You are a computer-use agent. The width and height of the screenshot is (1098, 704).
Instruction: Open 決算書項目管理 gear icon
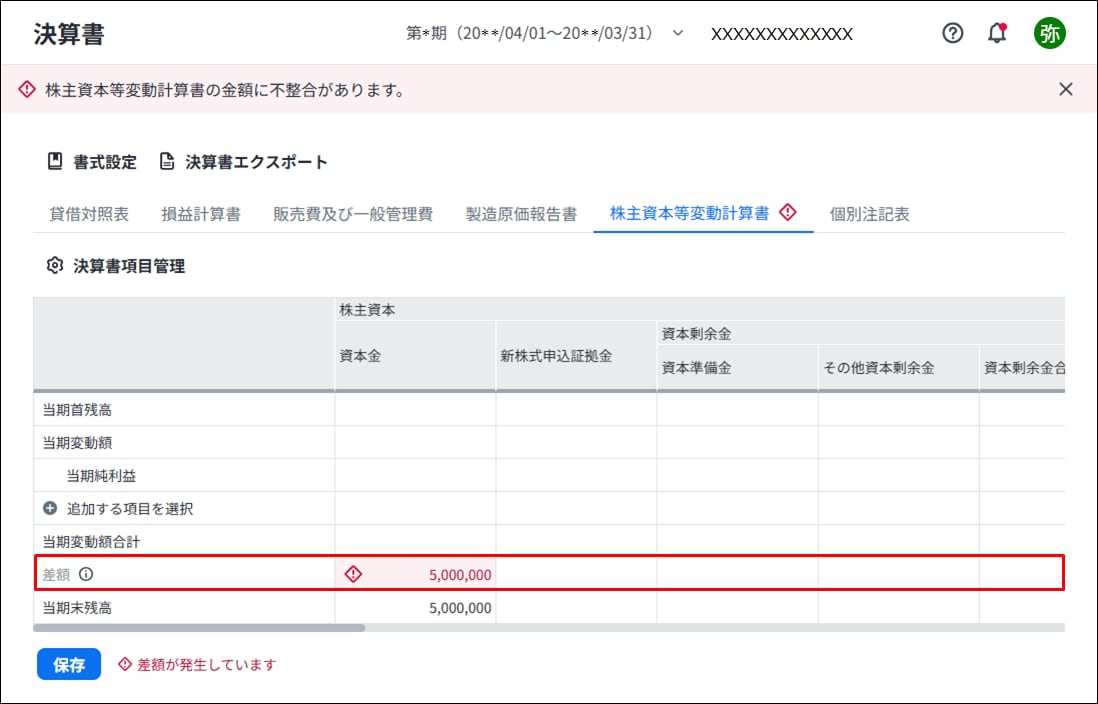[x=55, y=265]
